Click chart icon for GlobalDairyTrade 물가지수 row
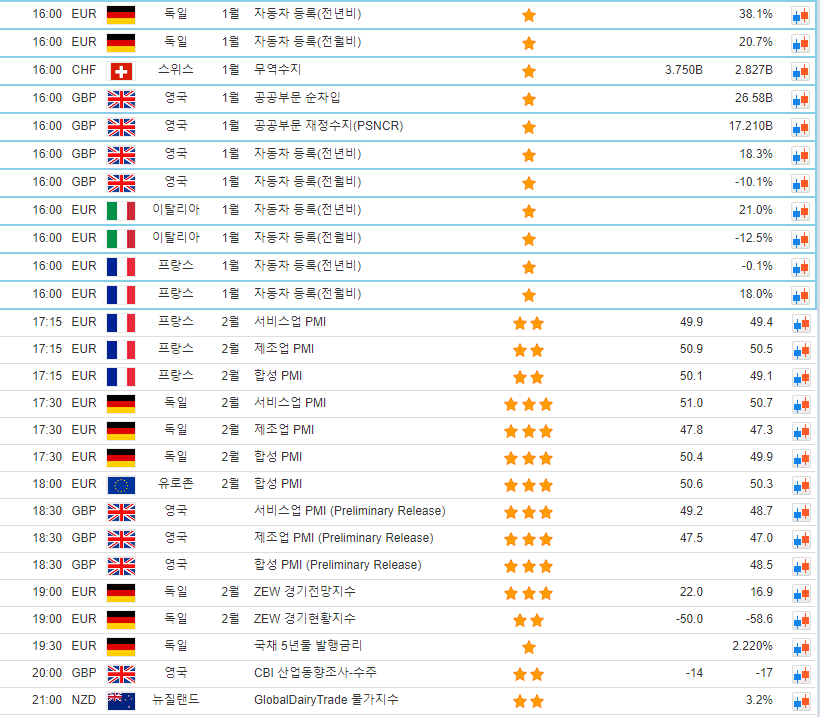 (800, 701)
